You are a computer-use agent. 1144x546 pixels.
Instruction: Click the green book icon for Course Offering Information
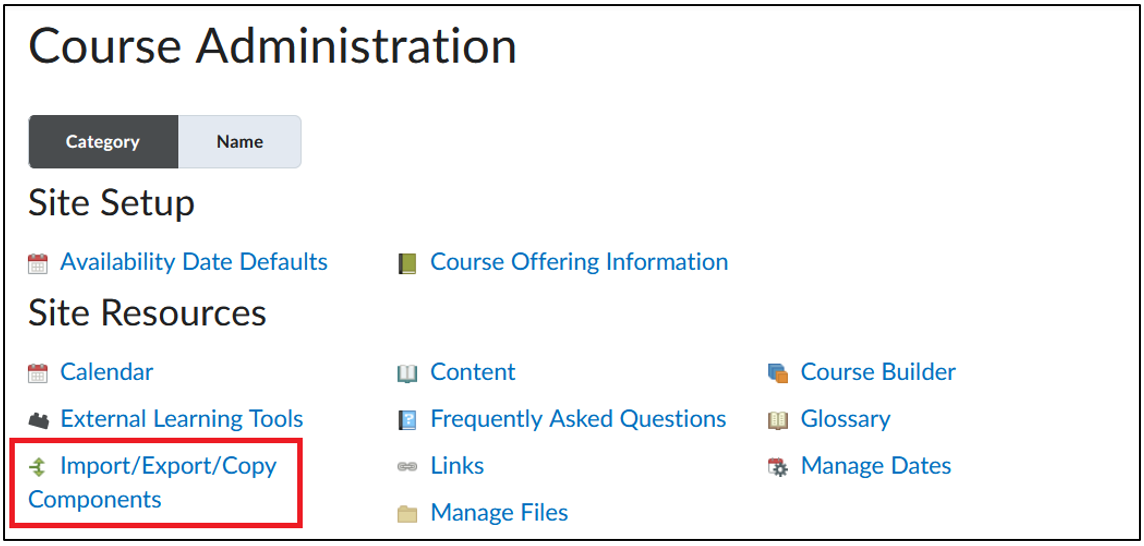tap(407, 264)
